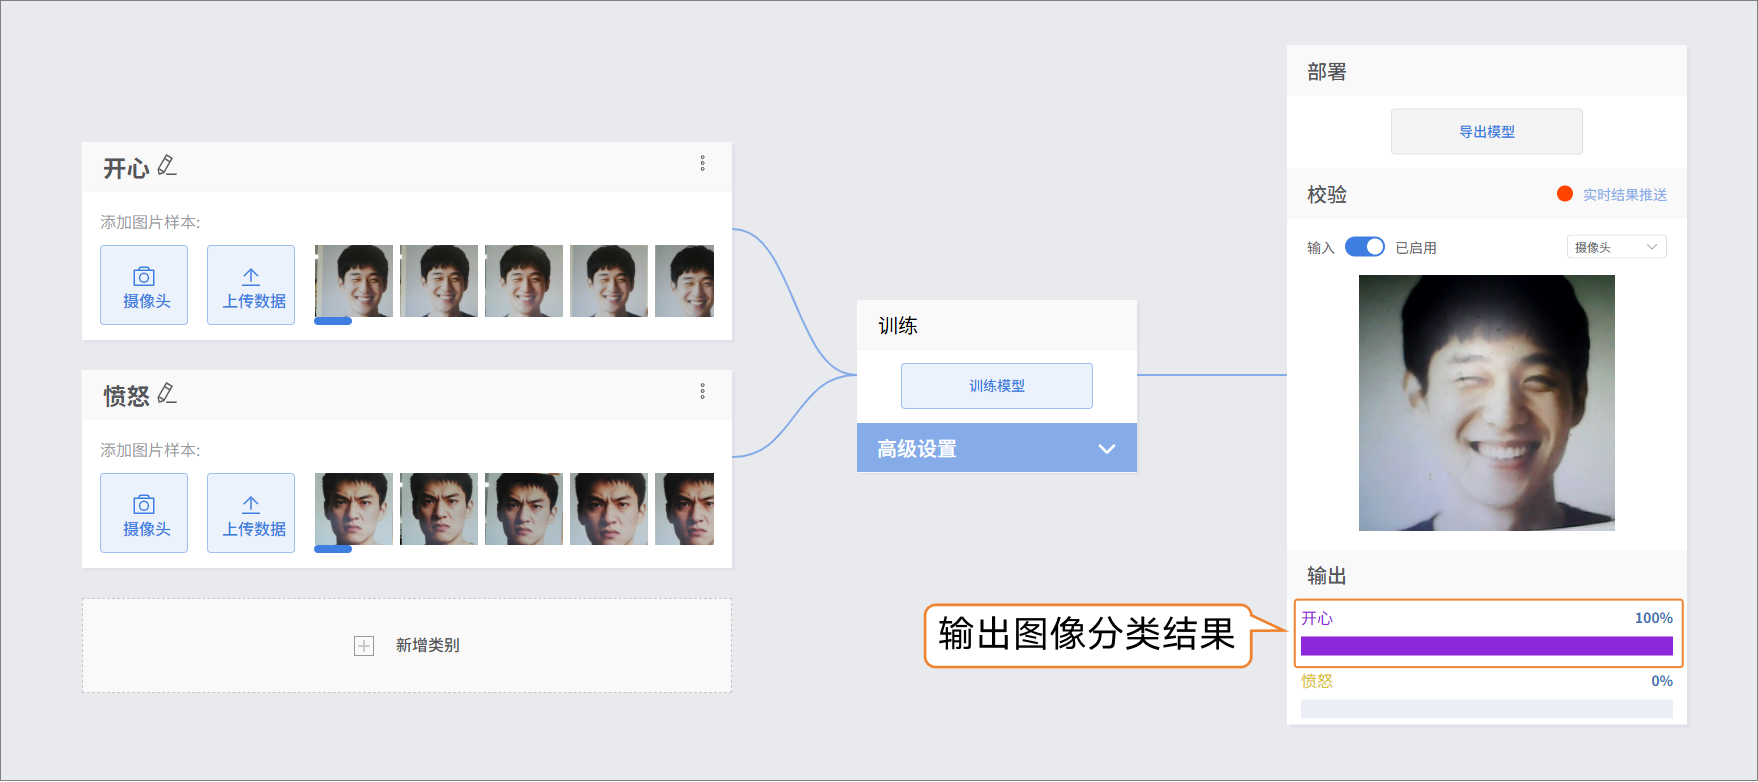Image resolution: width=1758 pixels, height=782 pixels.
Task: Click 摄像头 camera button in 愤怒 class
Action: tap(144, 513)
